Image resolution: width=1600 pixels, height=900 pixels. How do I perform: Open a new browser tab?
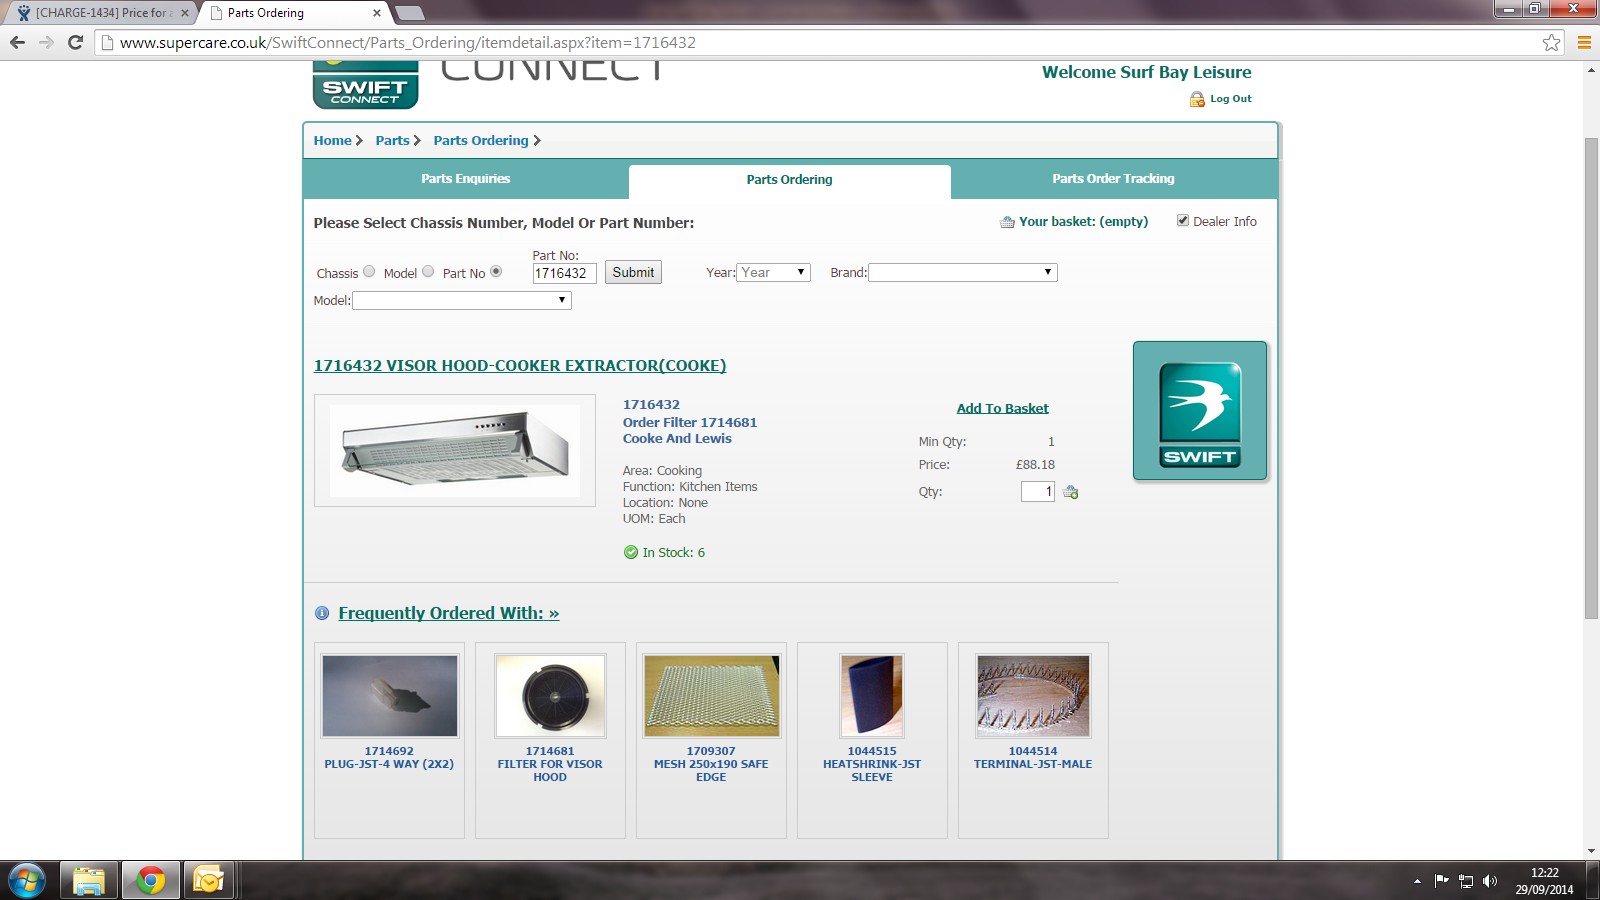point(410,13)
